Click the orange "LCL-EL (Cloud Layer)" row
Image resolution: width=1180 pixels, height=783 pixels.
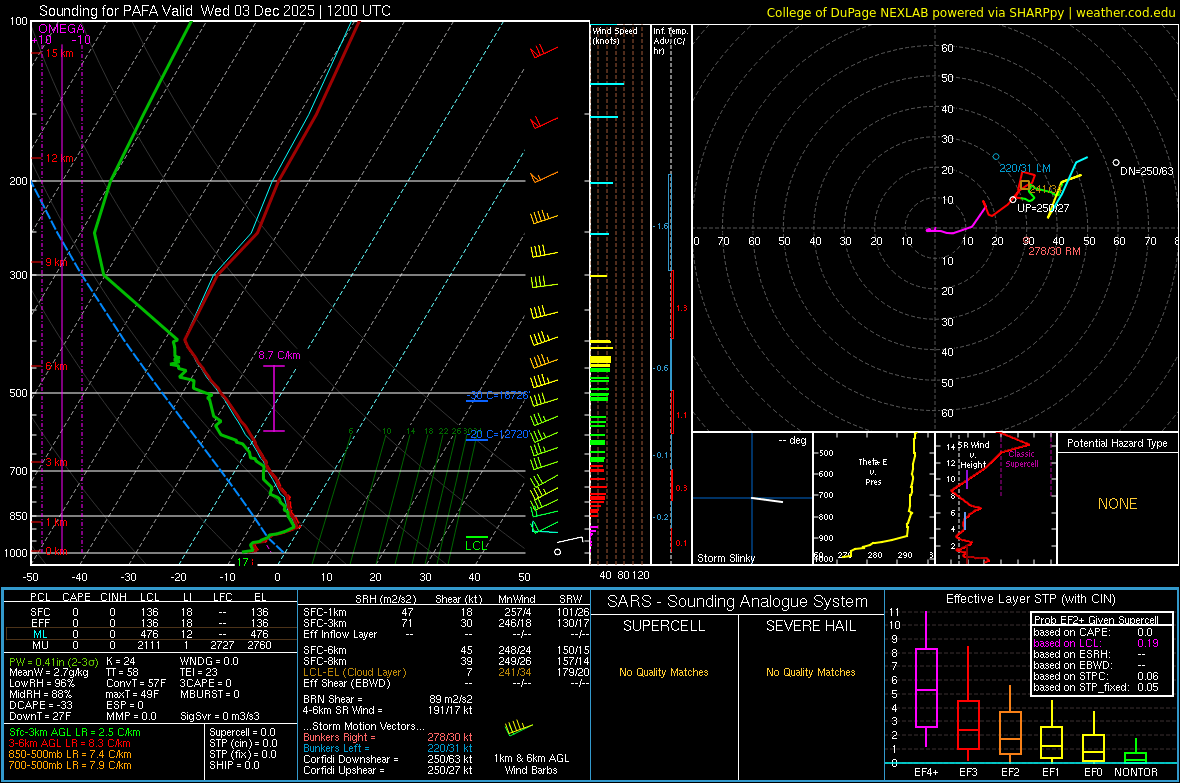(x=446, y=672)
